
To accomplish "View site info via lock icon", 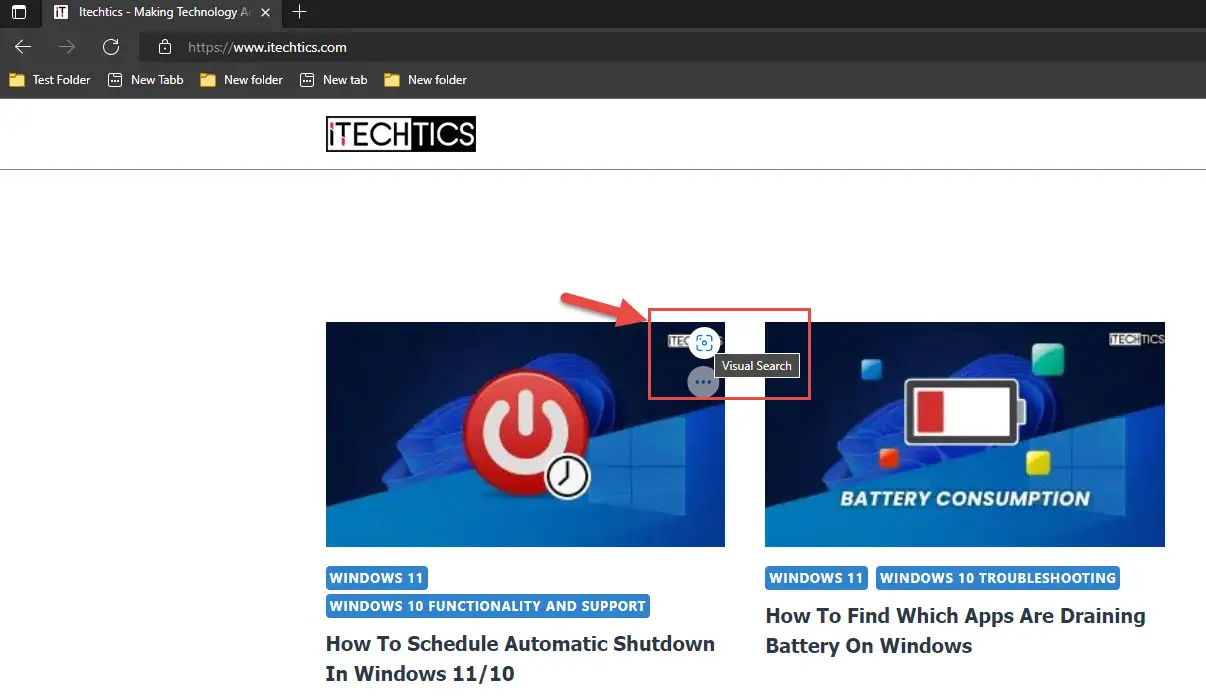I will click(x=166, y=47).
